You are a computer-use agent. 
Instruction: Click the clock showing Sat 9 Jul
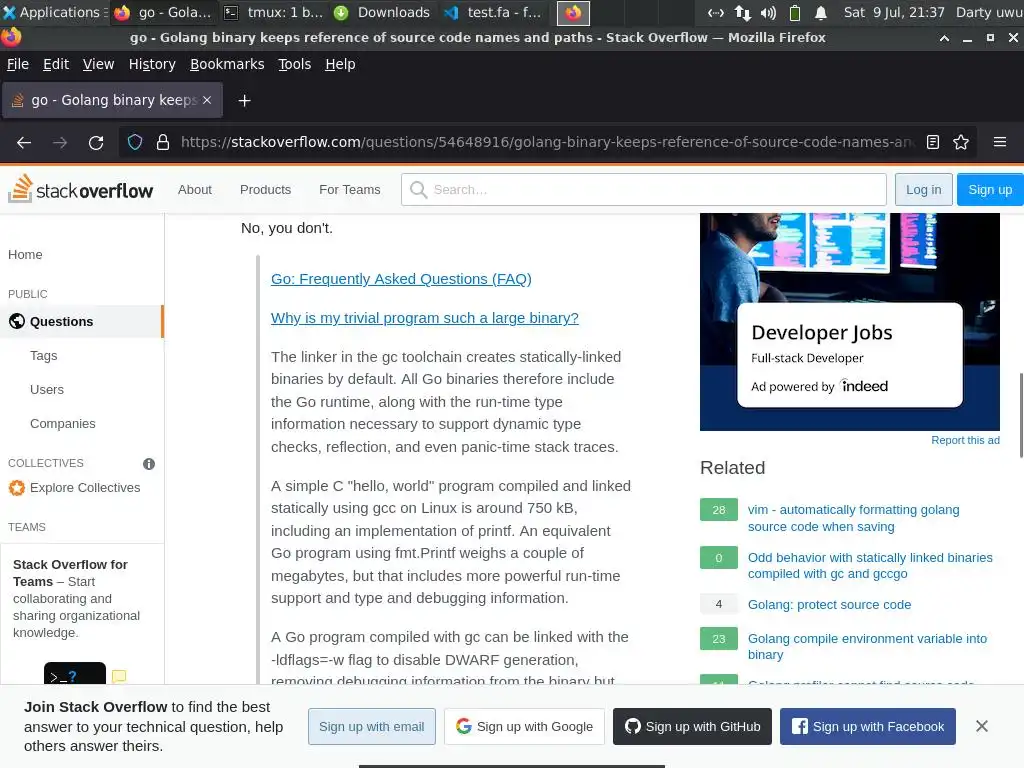(x=893, y=12)
